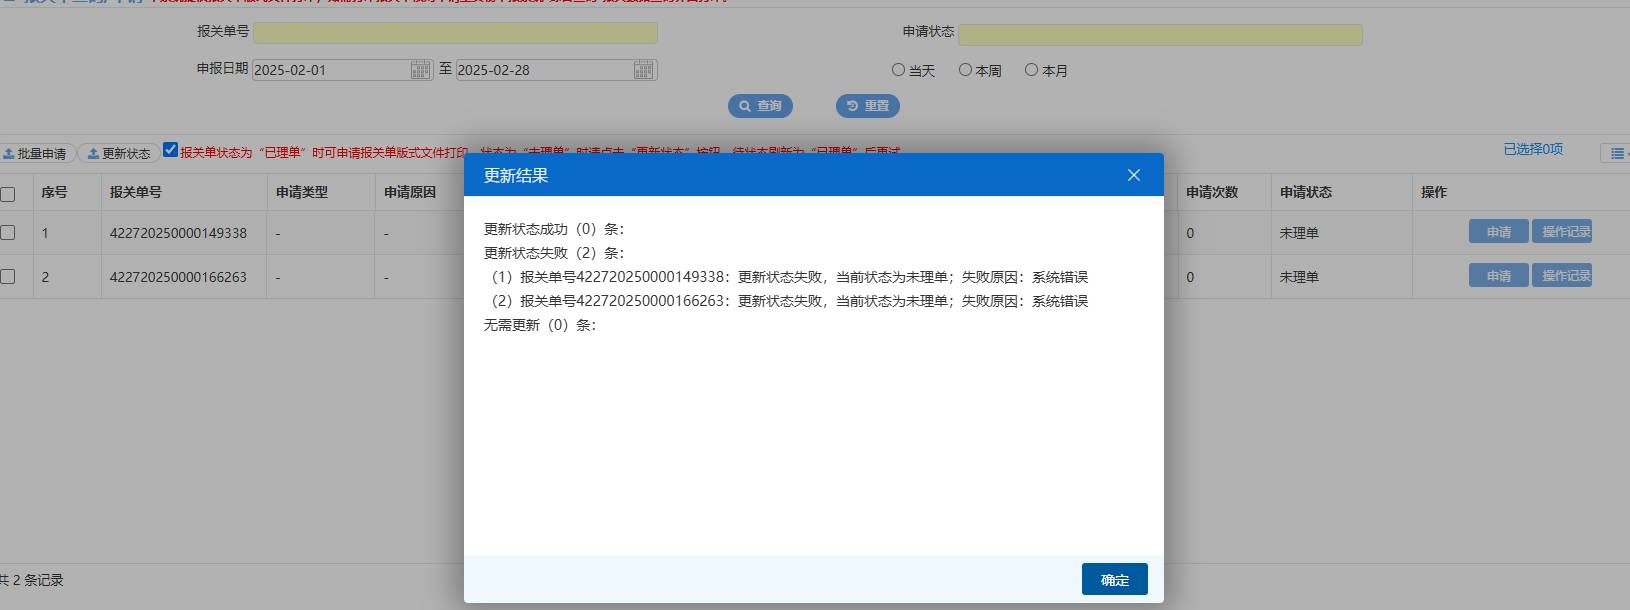
Task: Select the 本月 radio button
Action: point(1031,70)
